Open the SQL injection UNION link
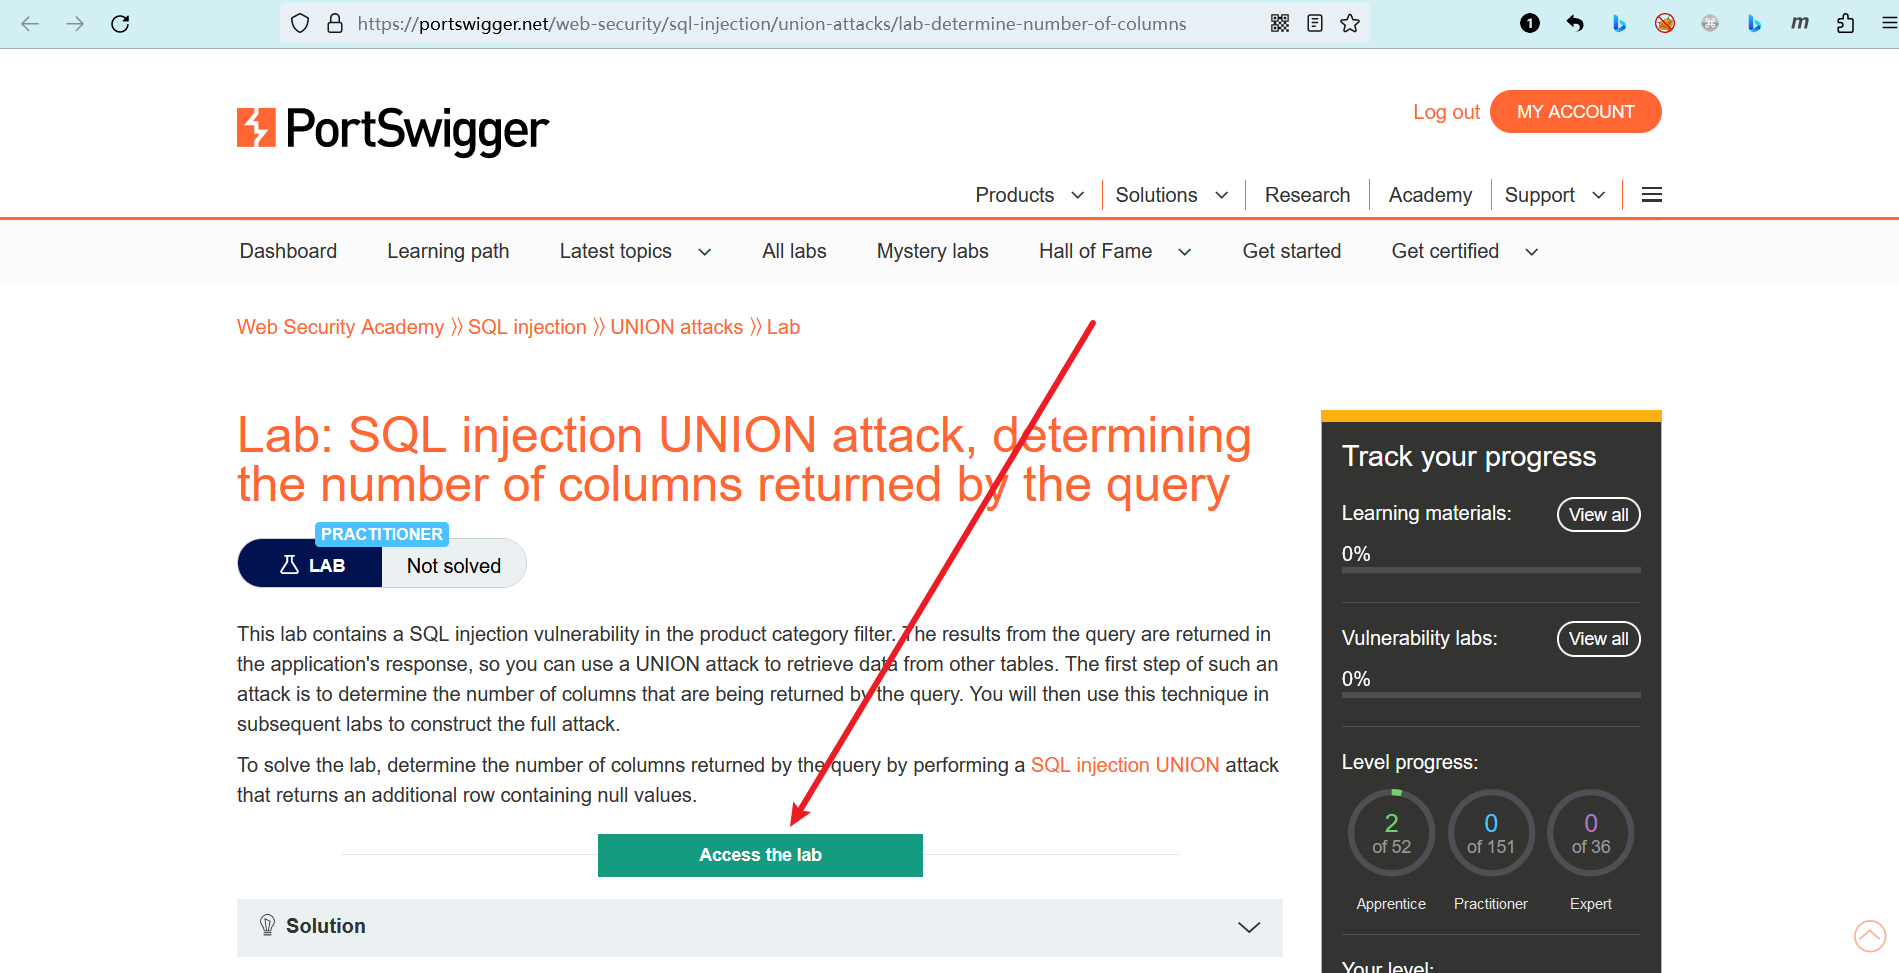 (1125, 765)
